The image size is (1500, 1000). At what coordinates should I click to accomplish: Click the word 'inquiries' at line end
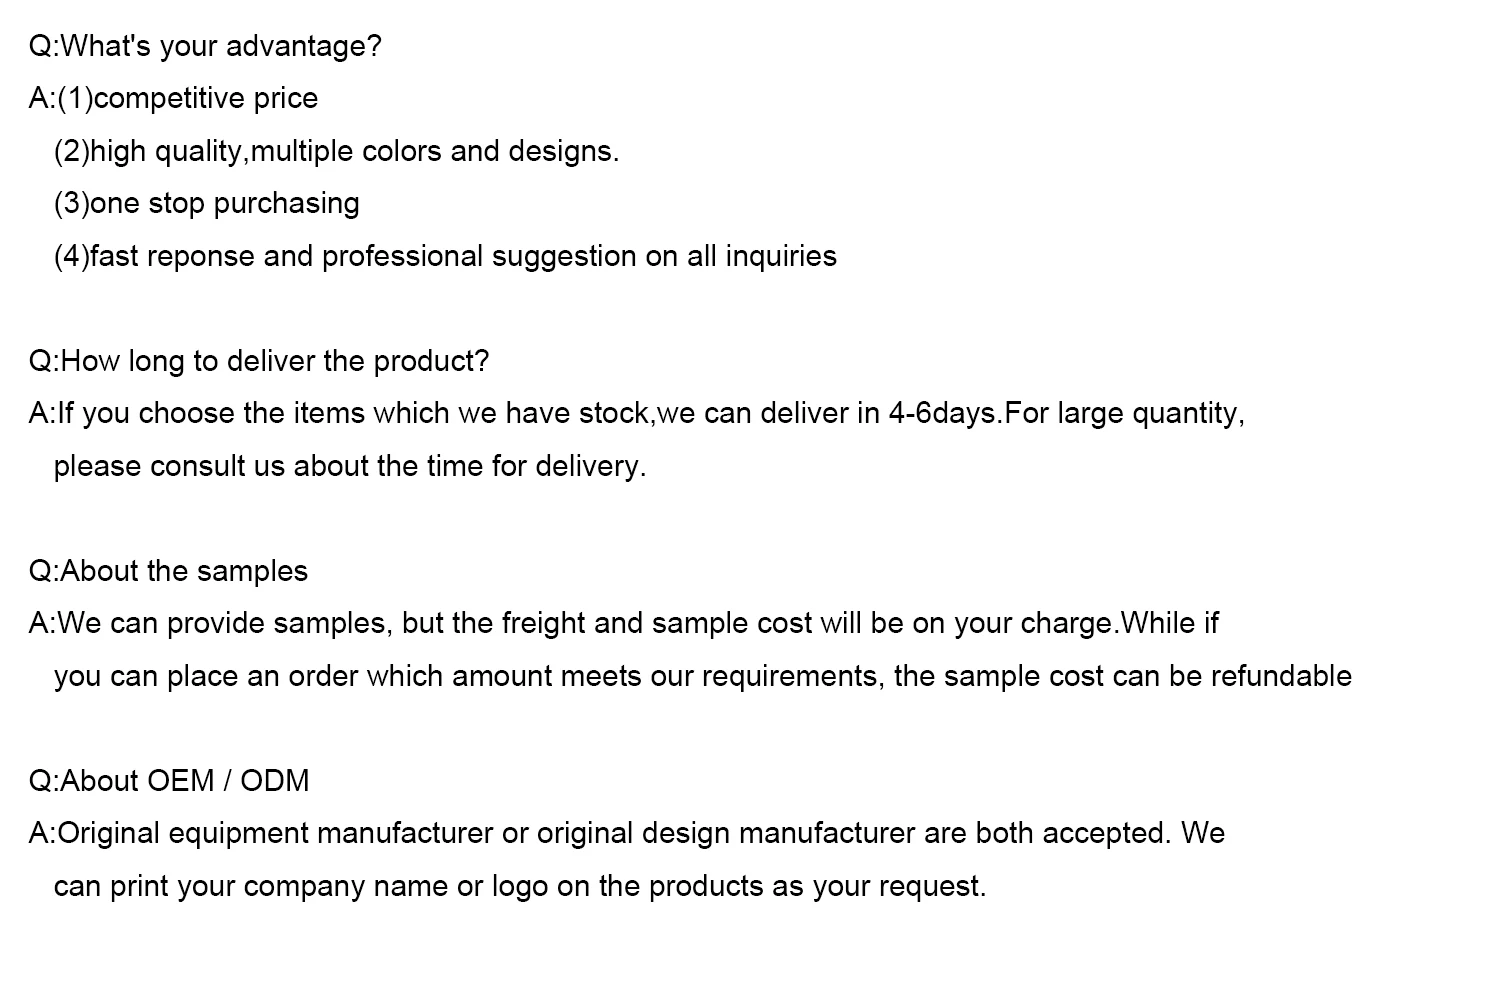(x=781, y=257)
